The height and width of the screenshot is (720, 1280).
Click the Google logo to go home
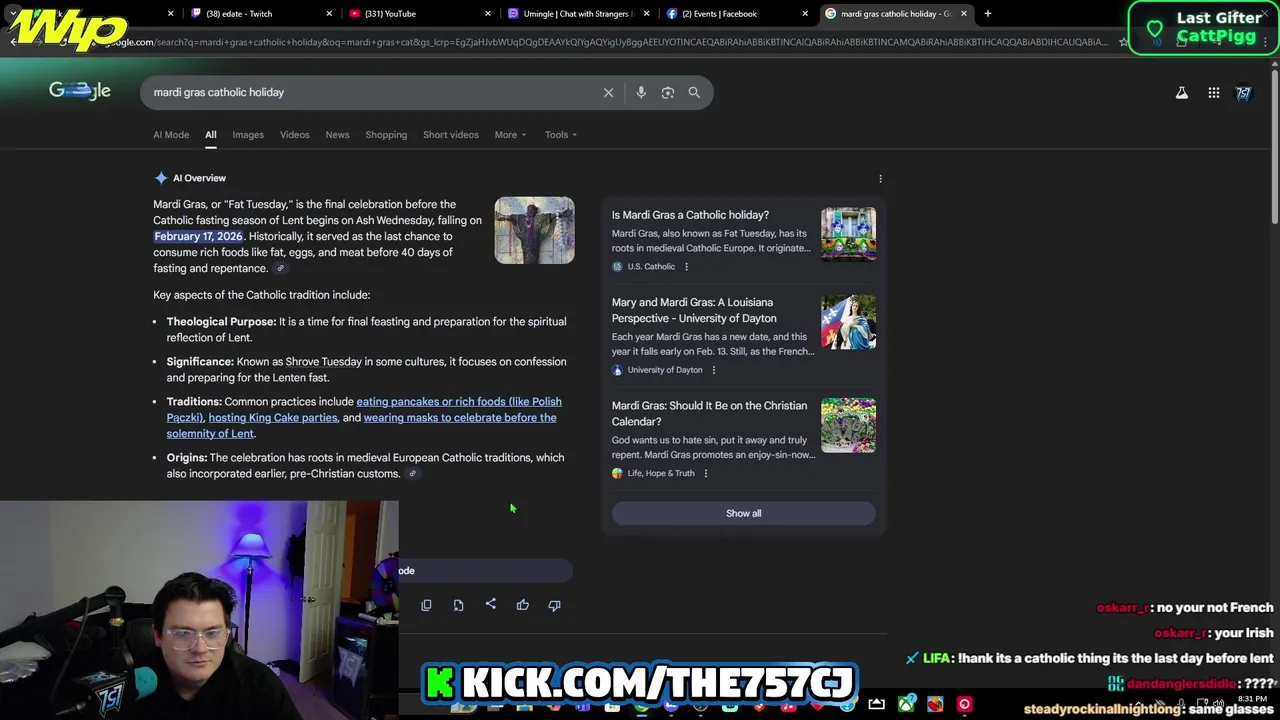click(80, 91)
